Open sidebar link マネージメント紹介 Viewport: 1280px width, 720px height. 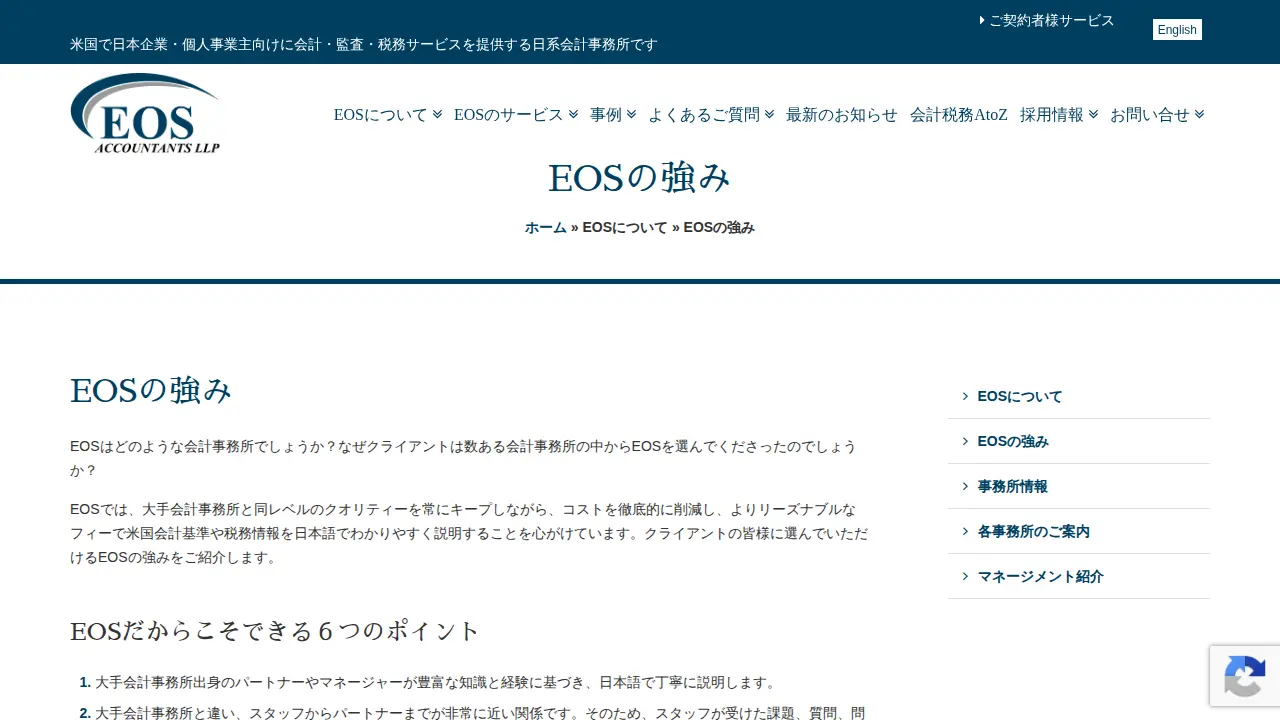[1041, 576]
